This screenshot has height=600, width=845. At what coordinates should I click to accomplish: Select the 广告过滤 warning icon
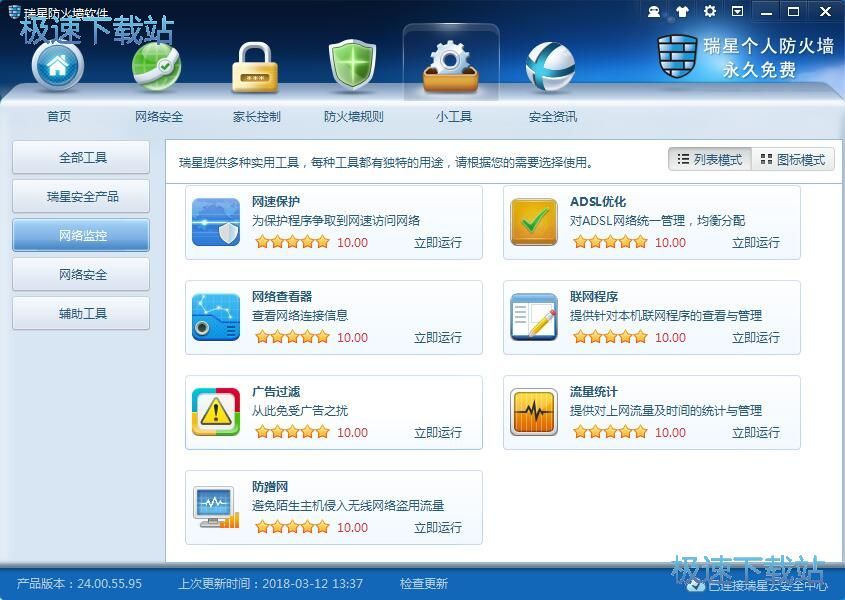click(x=216, y=412)
